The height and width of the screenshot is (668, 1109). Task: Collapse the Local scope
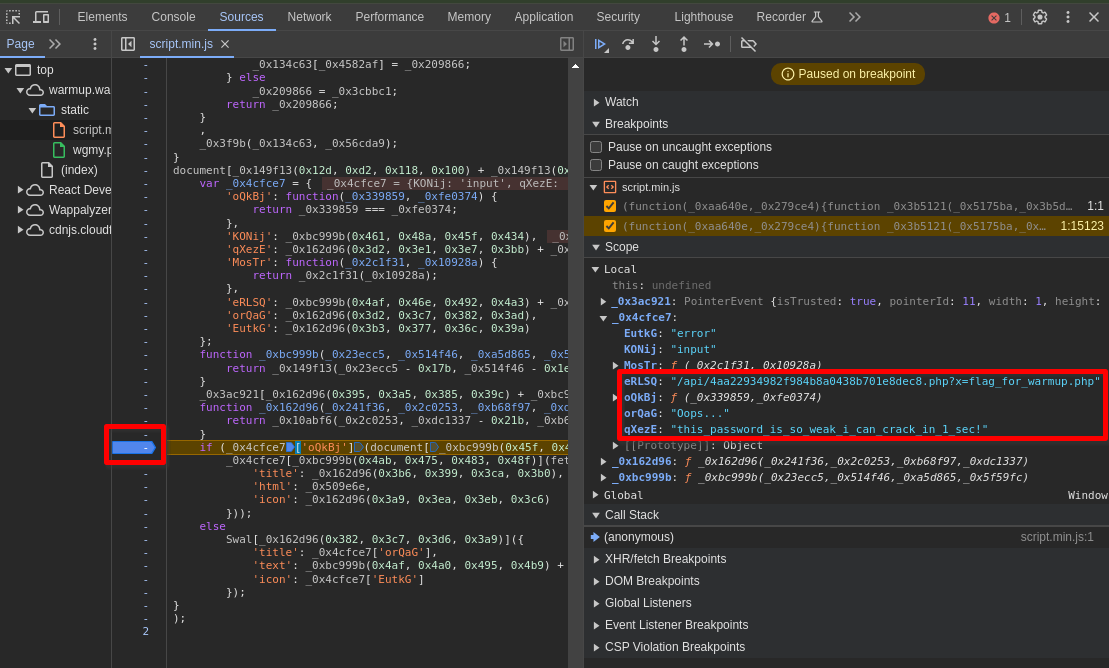point(596,270)
